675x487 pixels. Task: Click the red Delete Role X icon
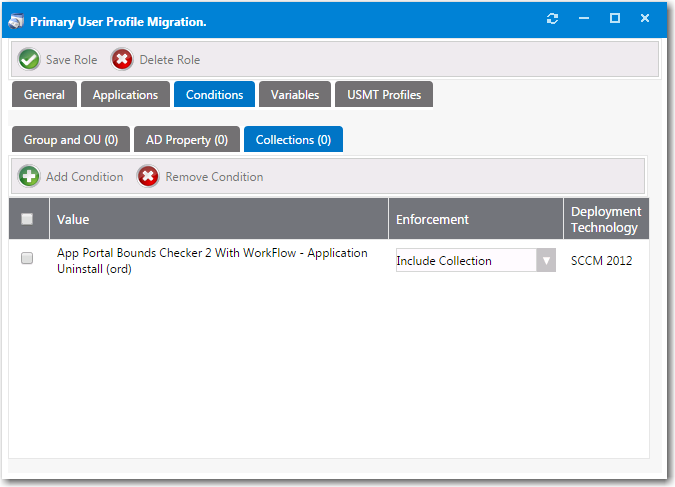(x=122, y=60)
